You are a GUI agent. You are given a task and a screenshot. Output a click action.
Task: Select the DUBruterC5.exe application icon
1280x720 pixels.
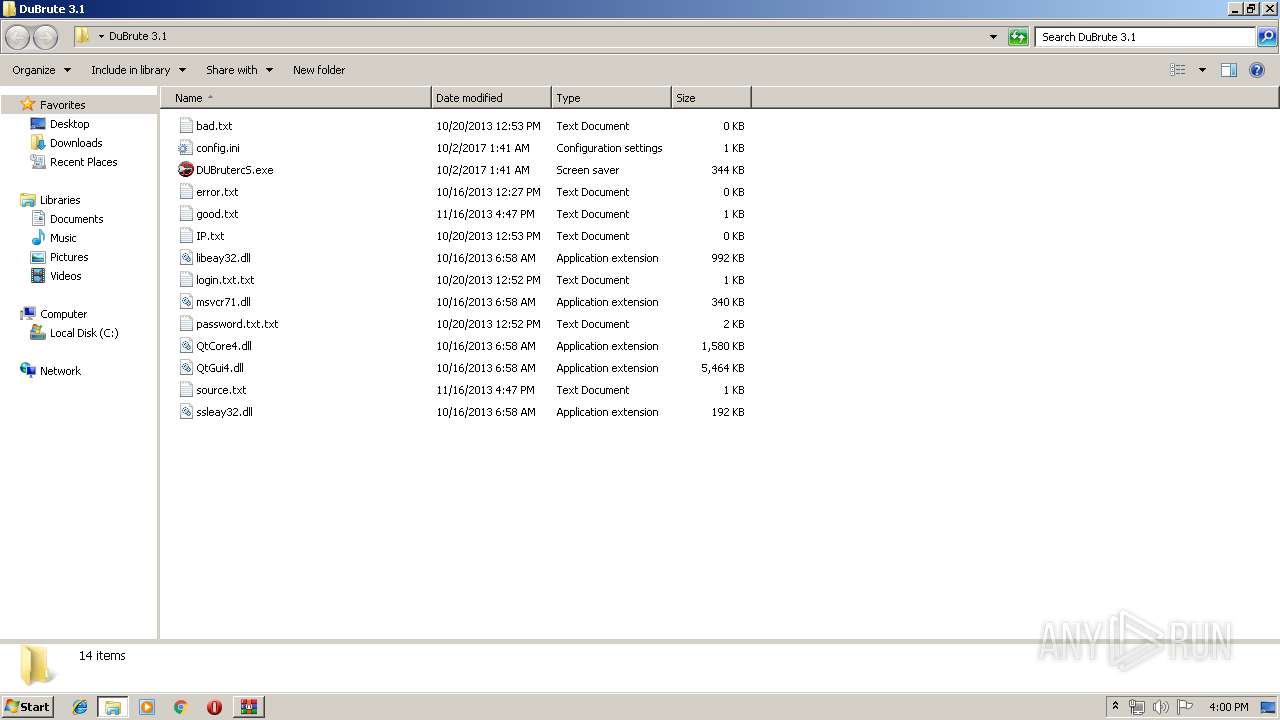[186, 170]
